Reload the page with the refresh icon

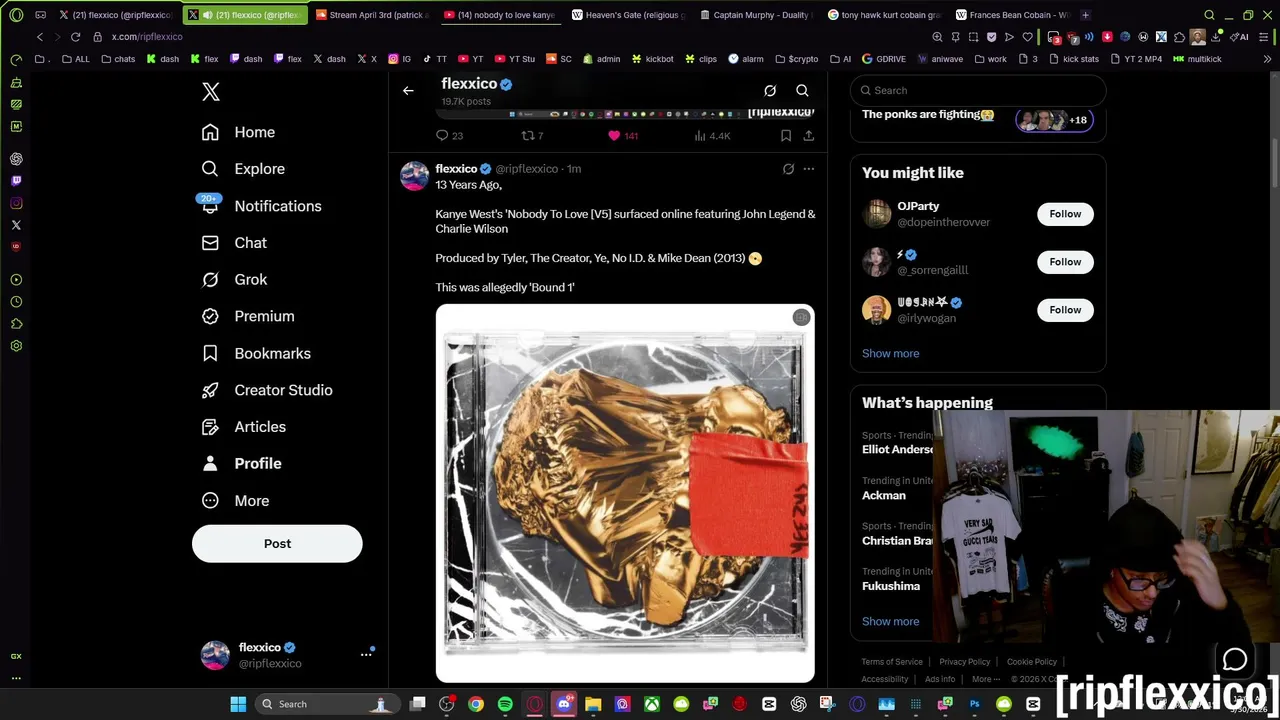pyautogui.click(x=75, y=37)
